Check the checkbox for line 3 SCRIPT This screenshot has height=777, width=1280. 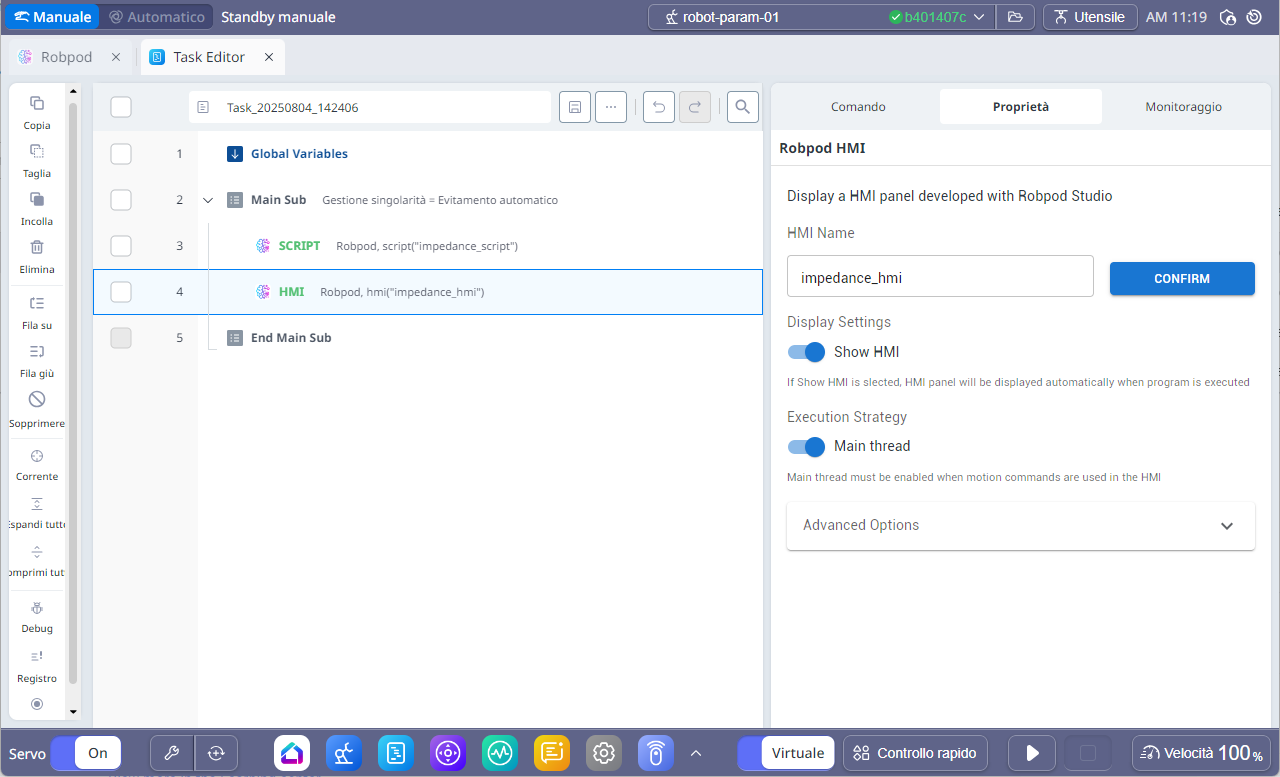click(121, 246)
